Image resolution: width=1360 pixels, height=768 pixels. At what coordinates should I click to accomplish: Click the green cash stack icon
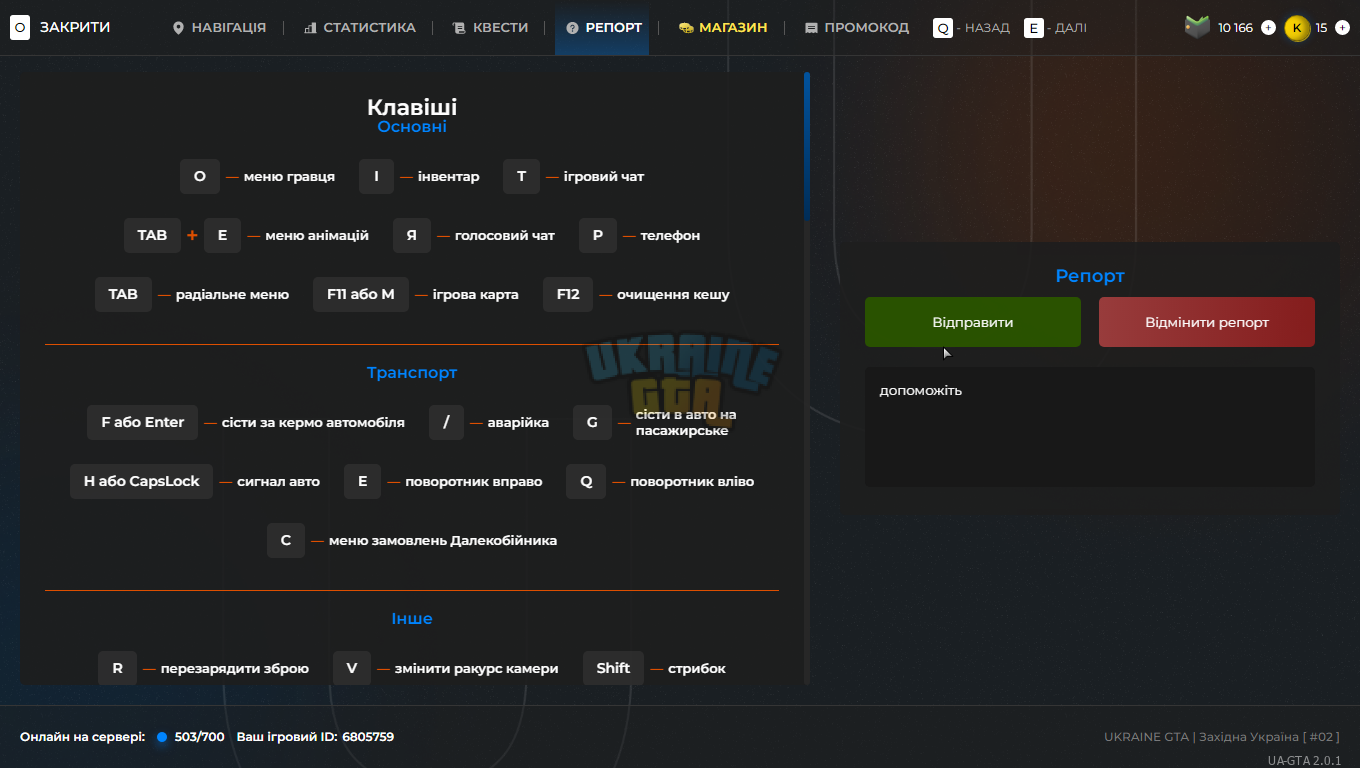click(1197, 27)
